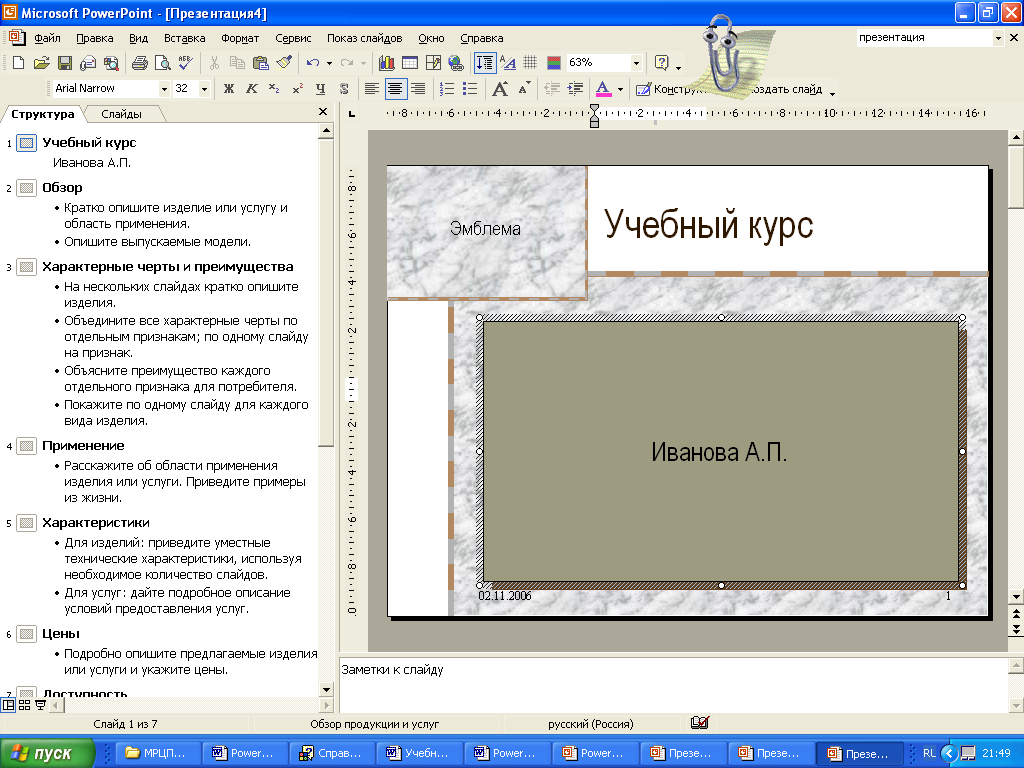
Task: Switch to the Структура tab
Action: tap(42, 114)
